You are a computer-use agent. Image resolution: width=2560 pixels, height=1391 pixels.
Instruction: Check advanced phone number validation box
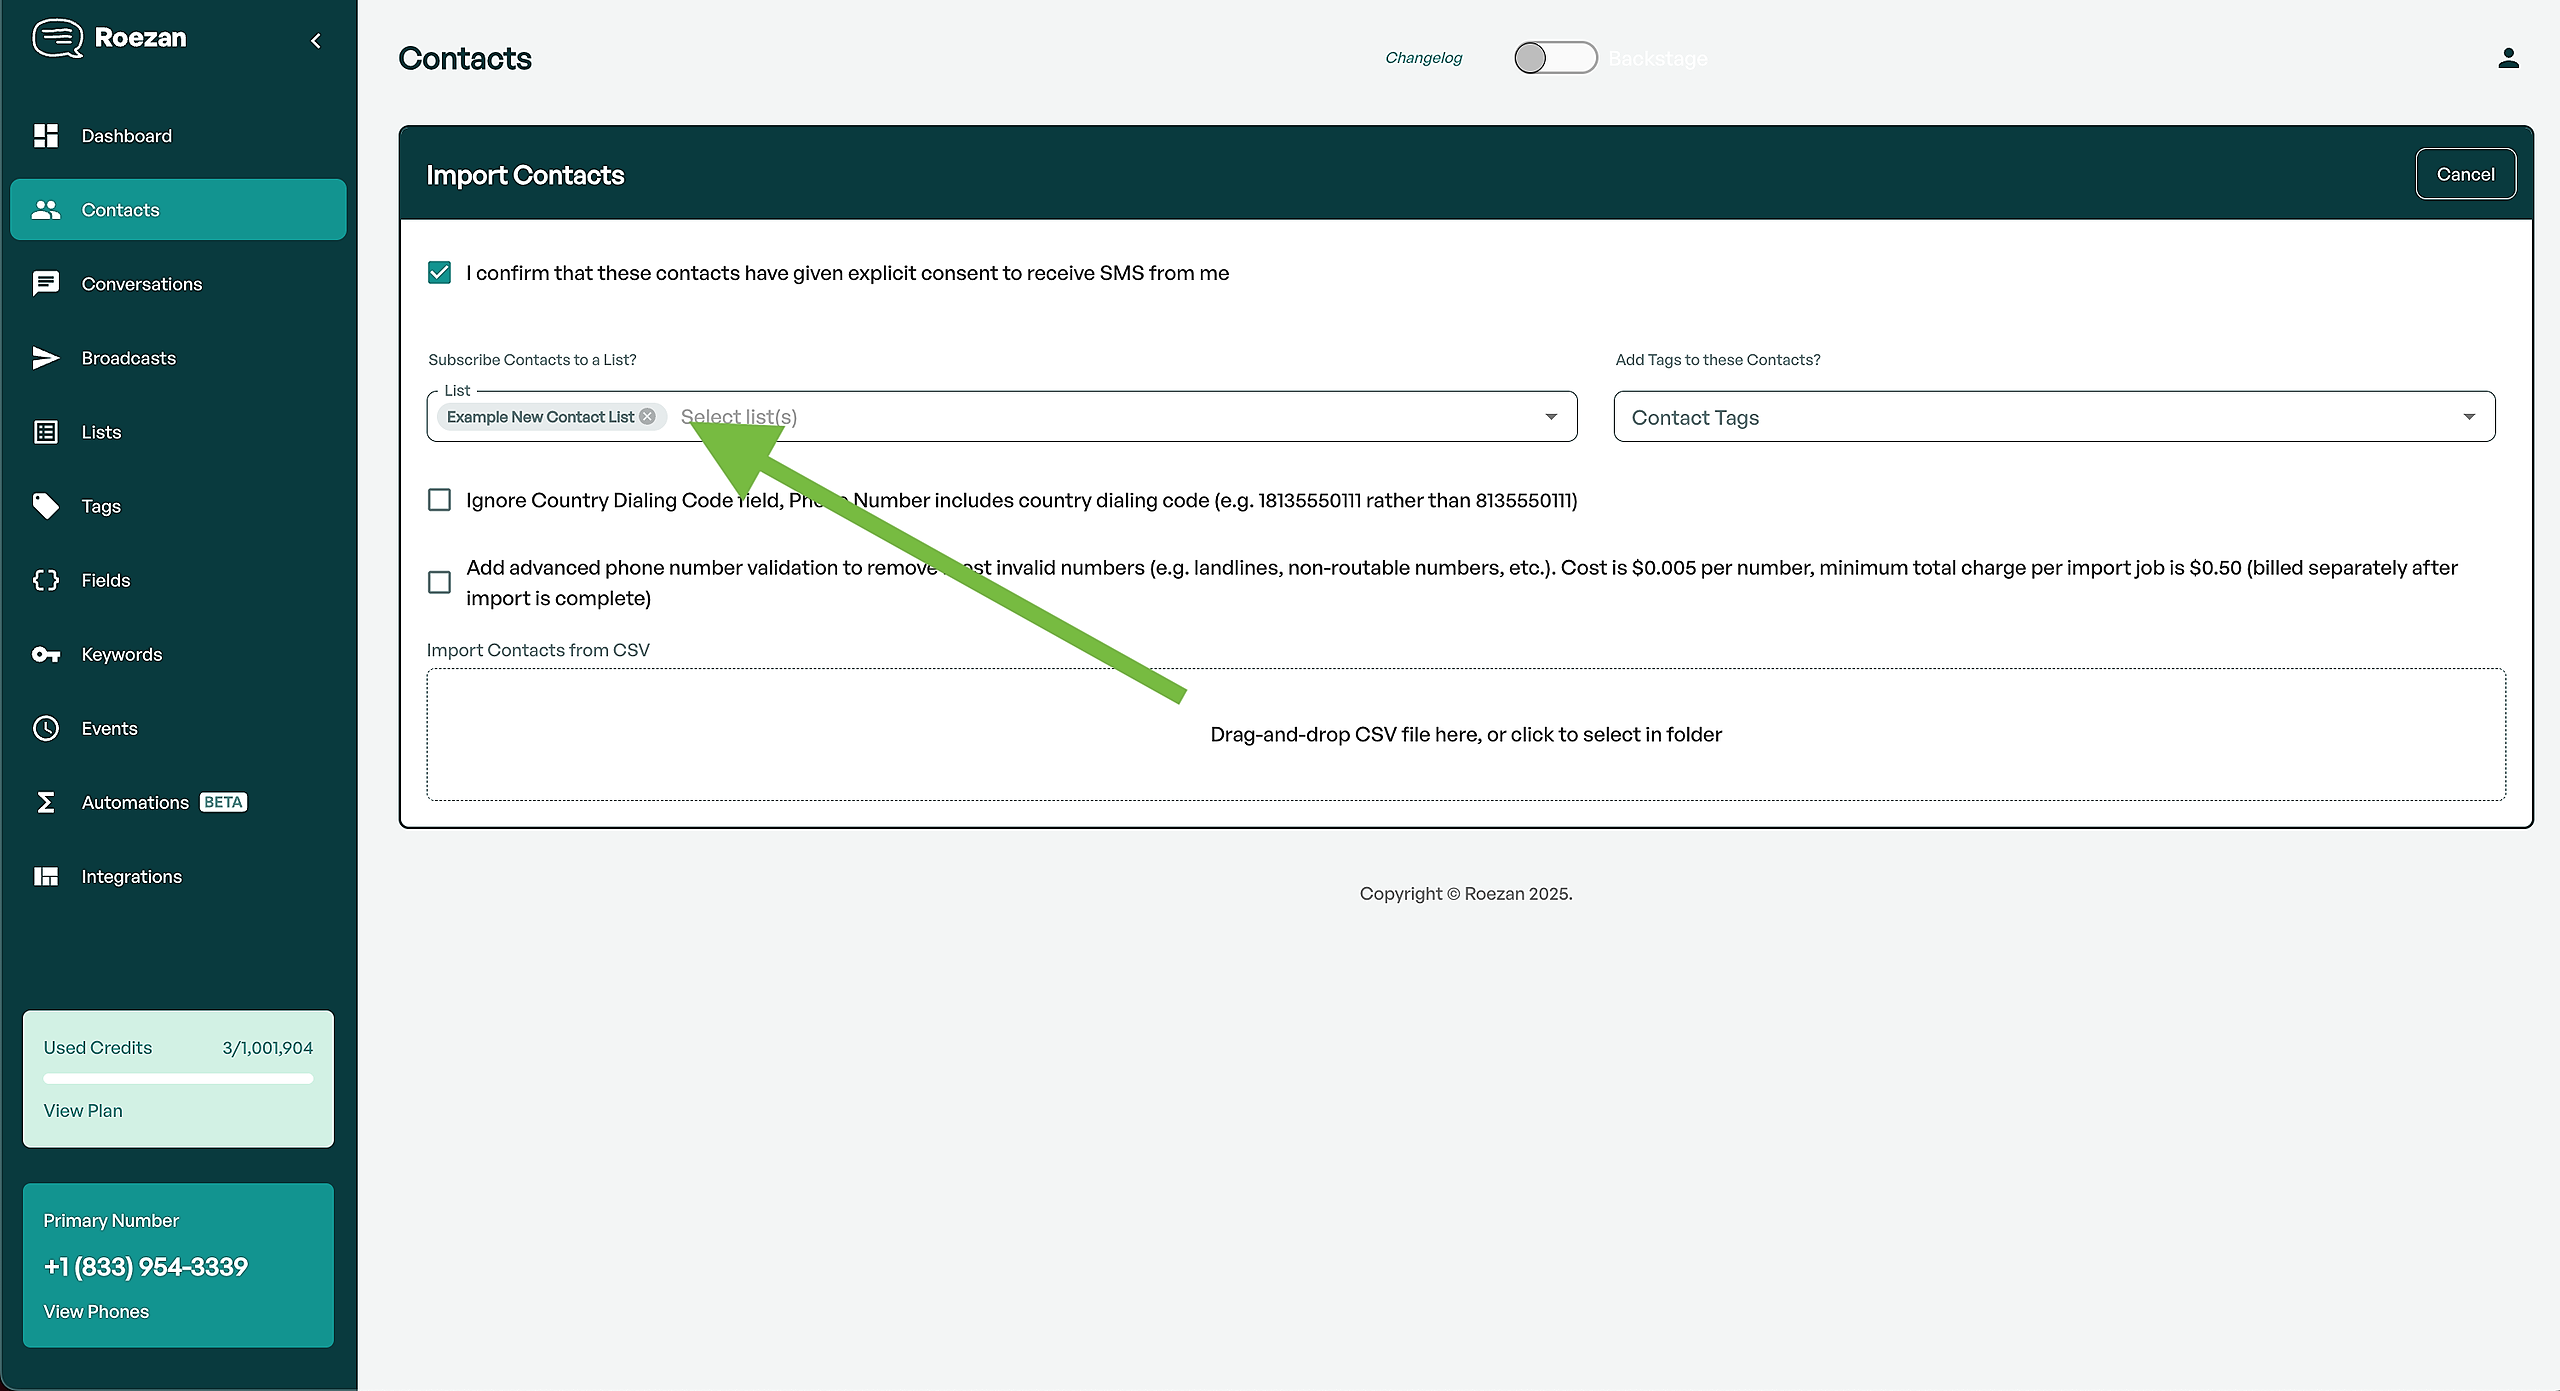pos(440,582)
